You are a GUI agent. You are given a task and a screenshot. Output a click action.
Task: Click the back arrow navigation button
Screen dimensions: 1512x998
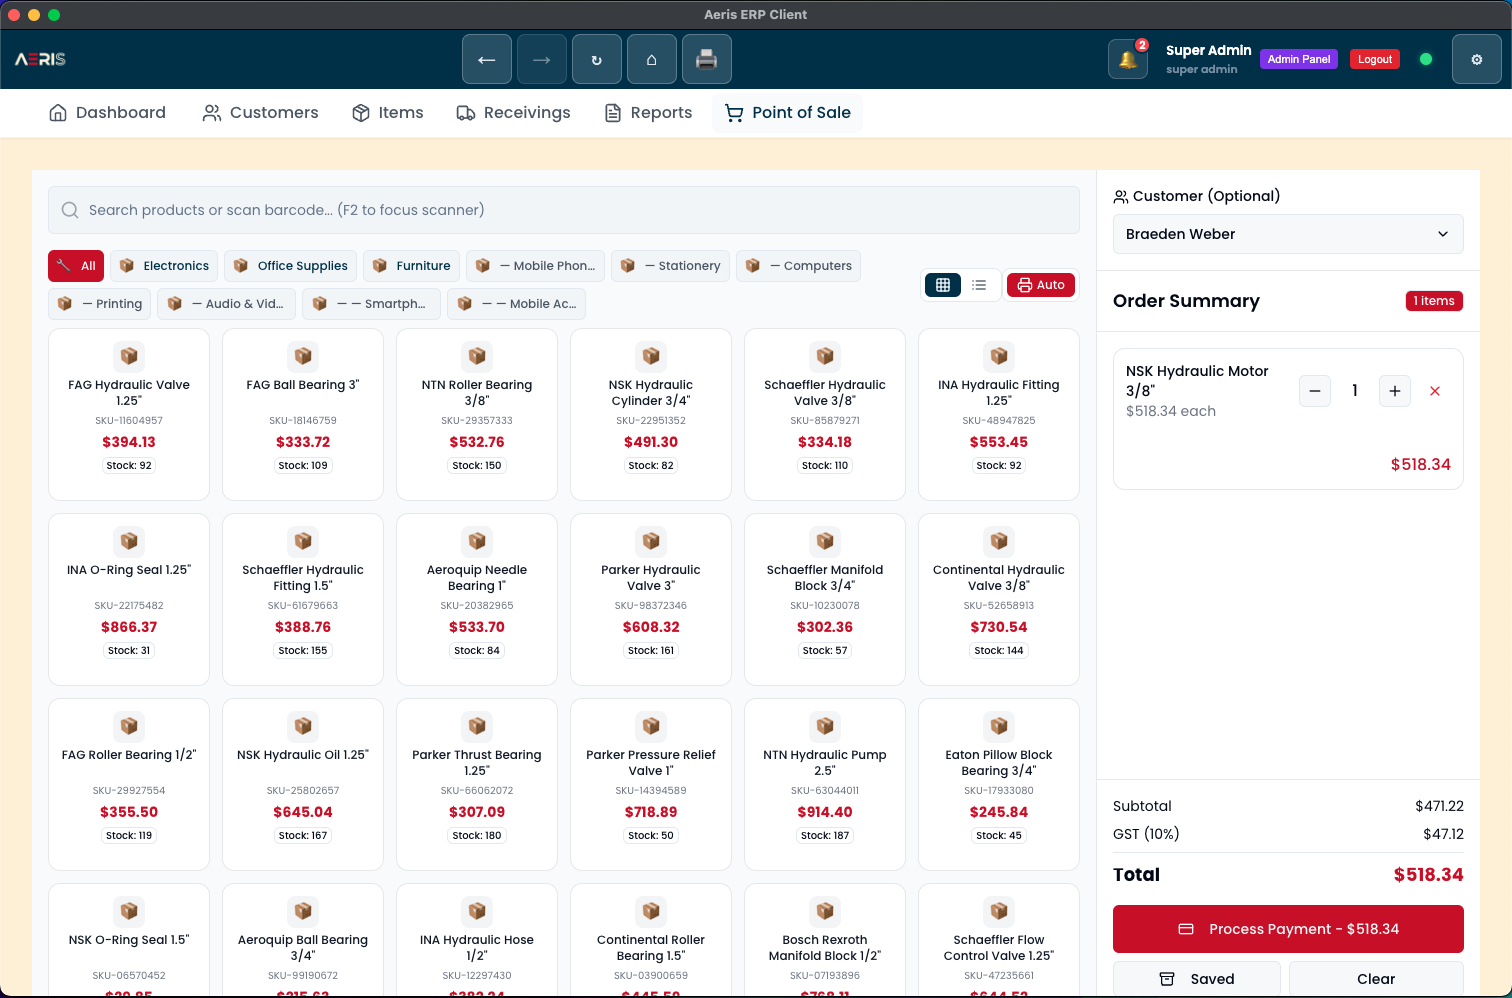pyautogui.click(x=487, y=60)
